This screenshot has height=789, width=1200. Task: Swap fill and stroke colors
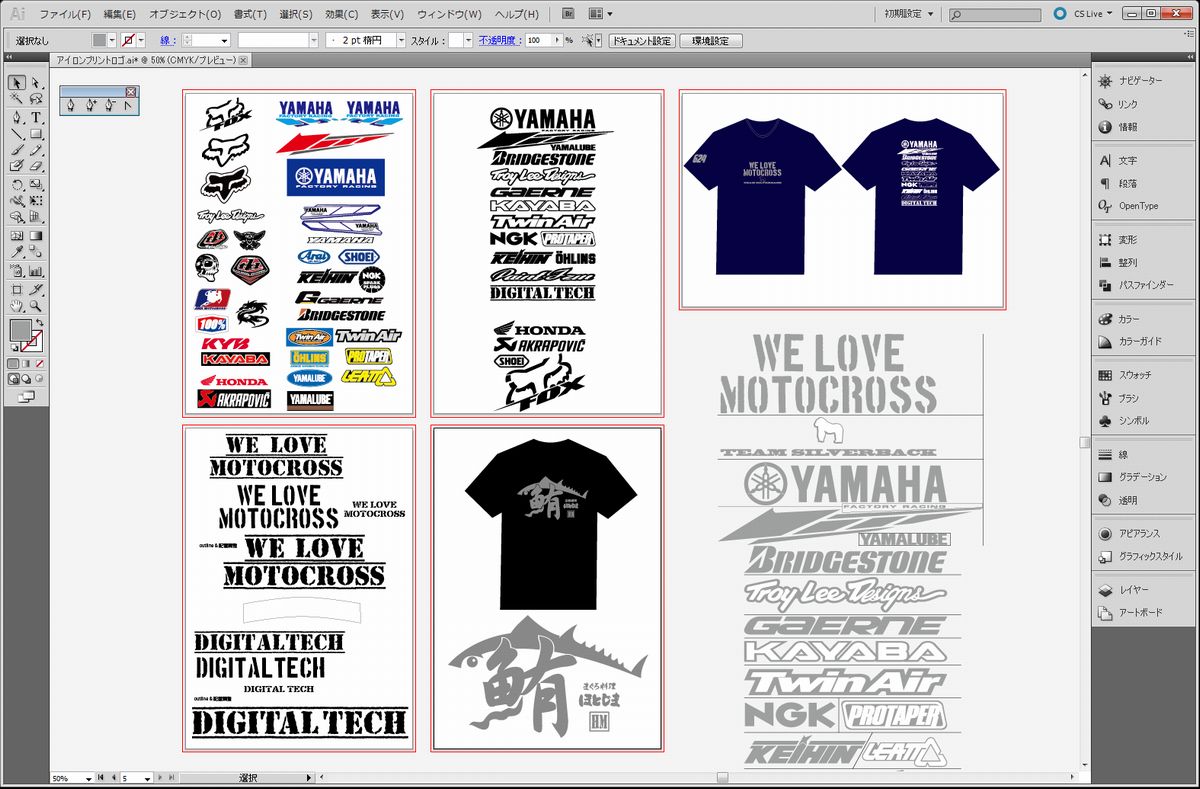(39, 322)
